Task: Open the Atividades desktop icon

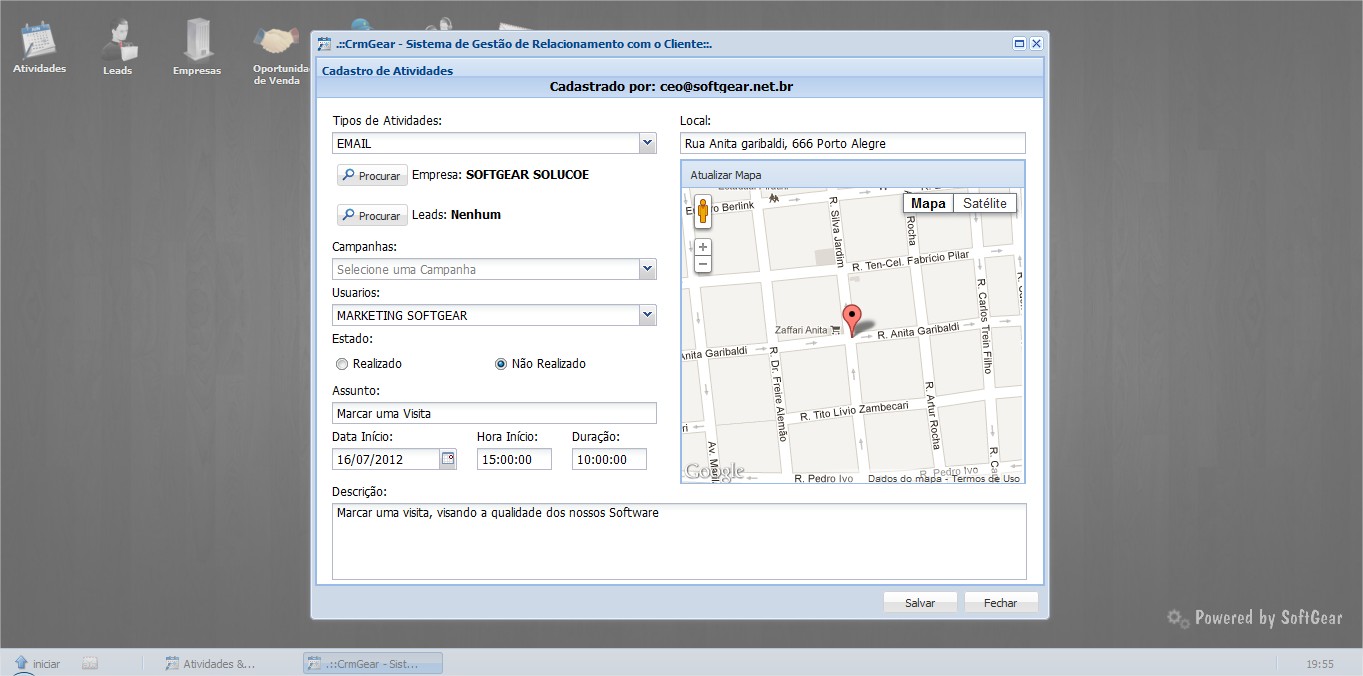Action: coord(39,45)
